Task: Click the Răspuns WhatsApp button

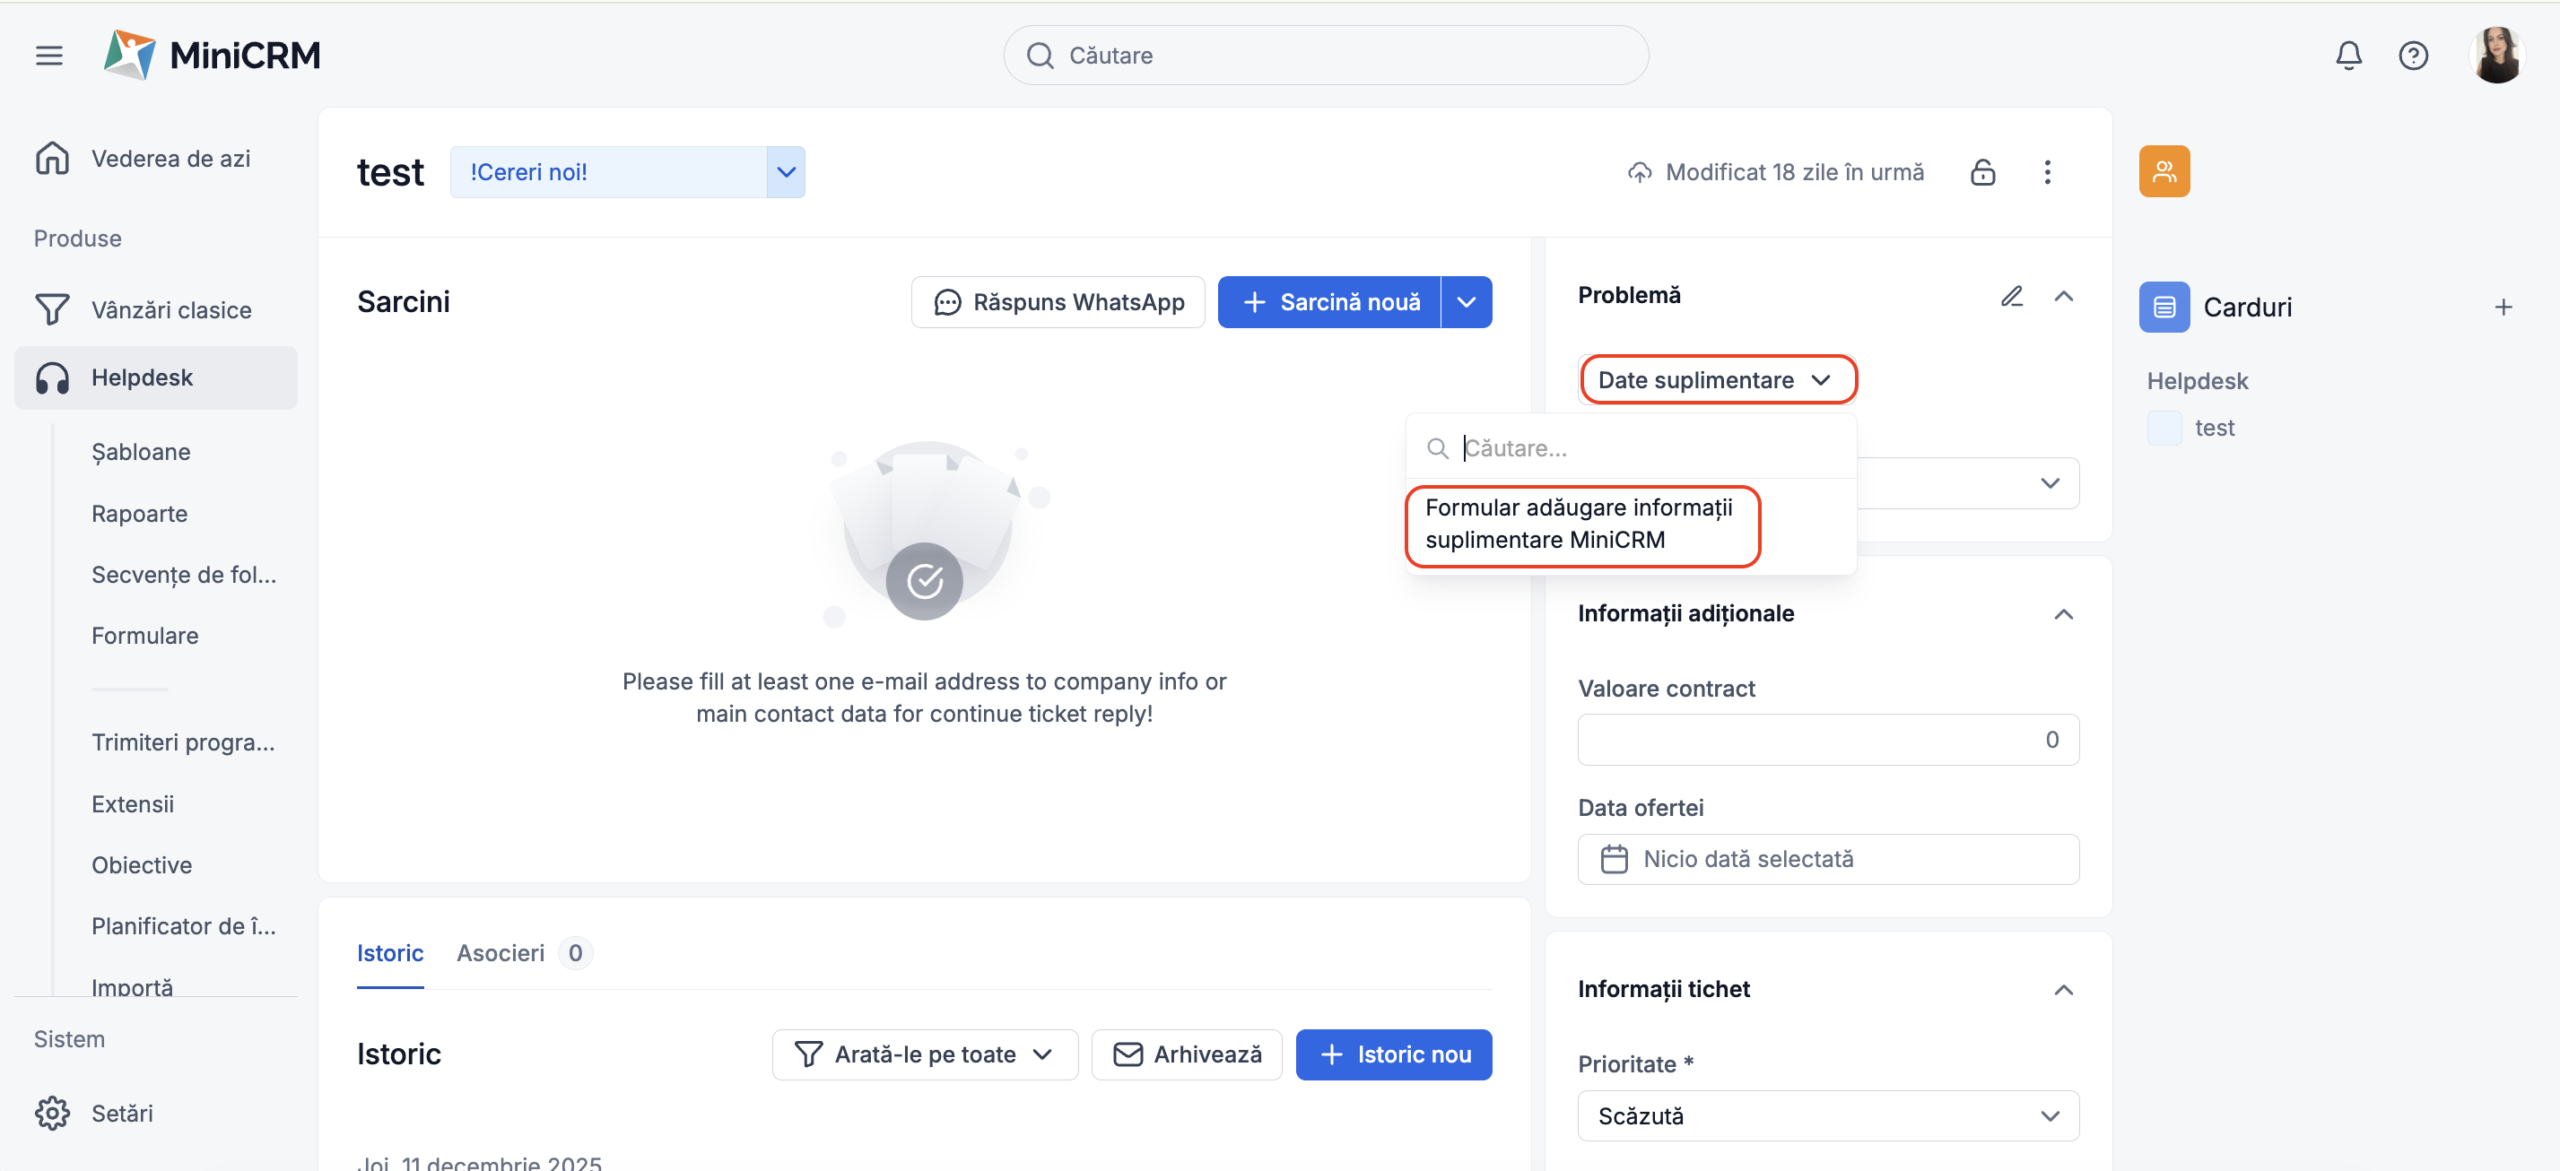Action: click(1058, 302)
